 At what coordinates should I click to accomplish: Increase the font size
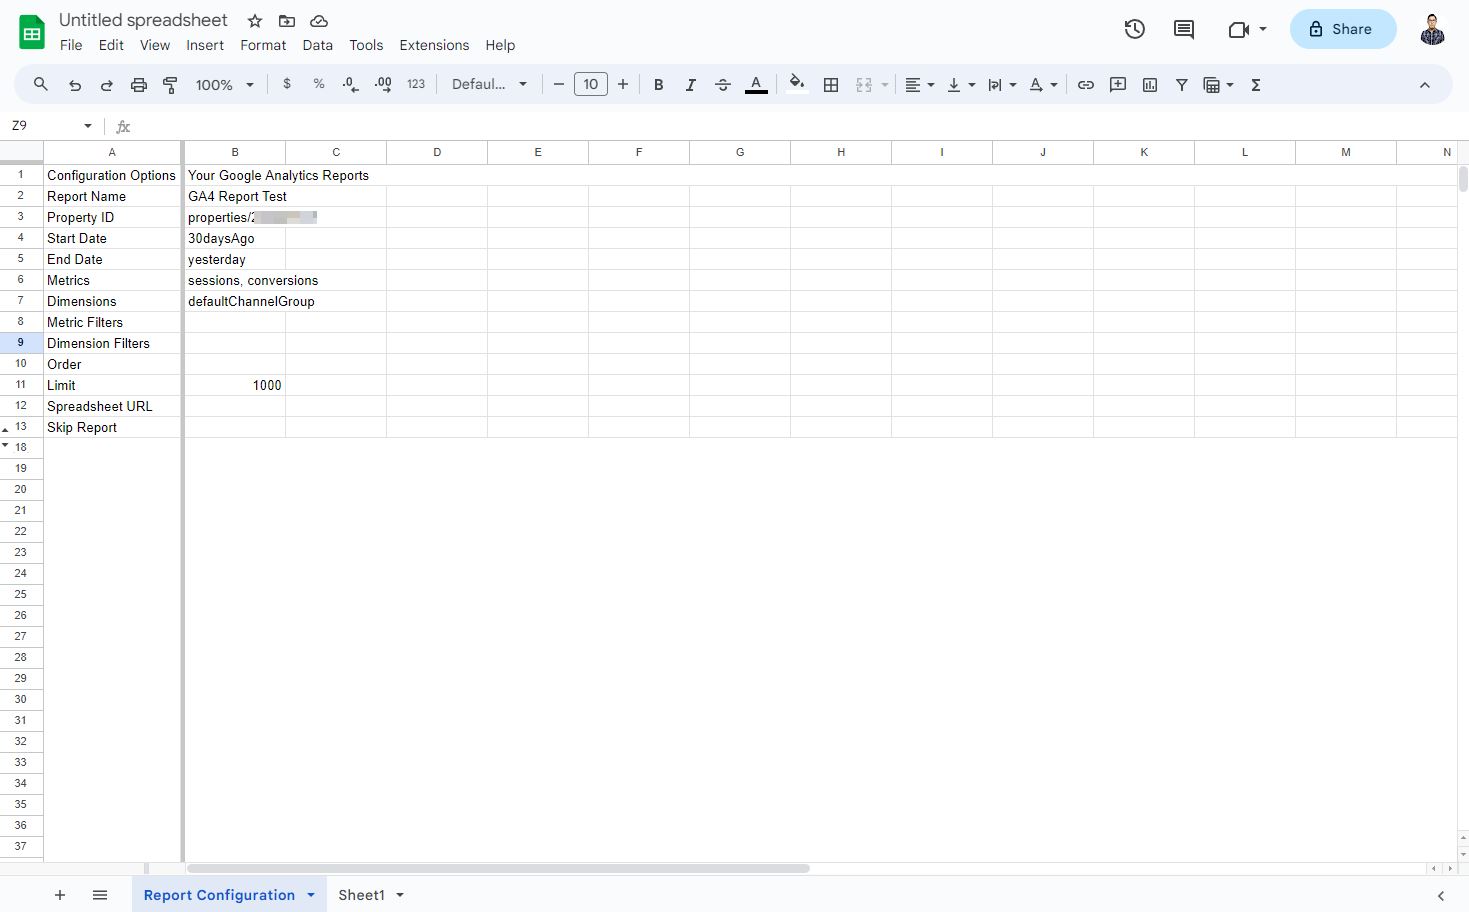click(623, 85)
